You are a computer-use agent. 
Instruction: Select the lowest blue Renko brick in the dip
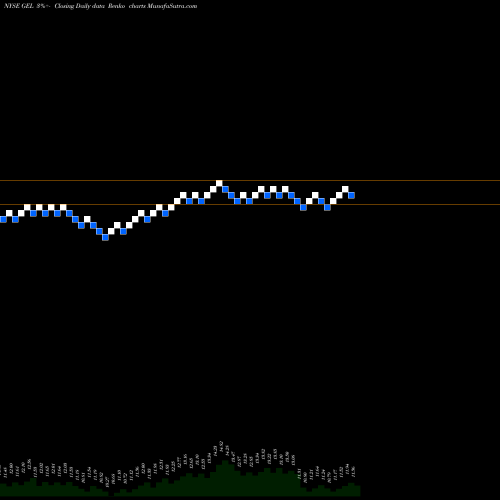pyautogui.click(x=105, y=237)
